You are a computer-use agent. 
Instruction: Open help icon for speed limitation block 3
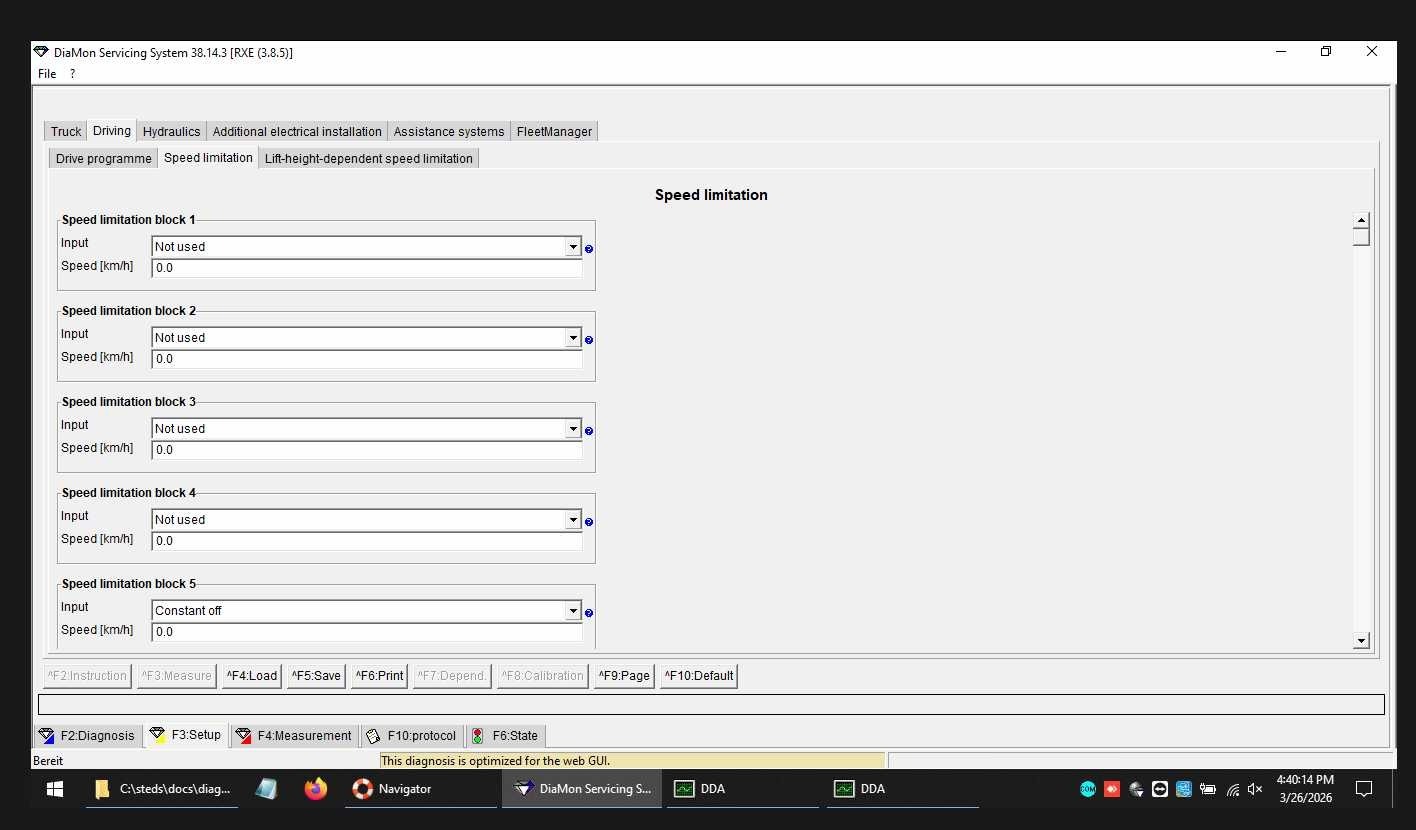point(589,431)
